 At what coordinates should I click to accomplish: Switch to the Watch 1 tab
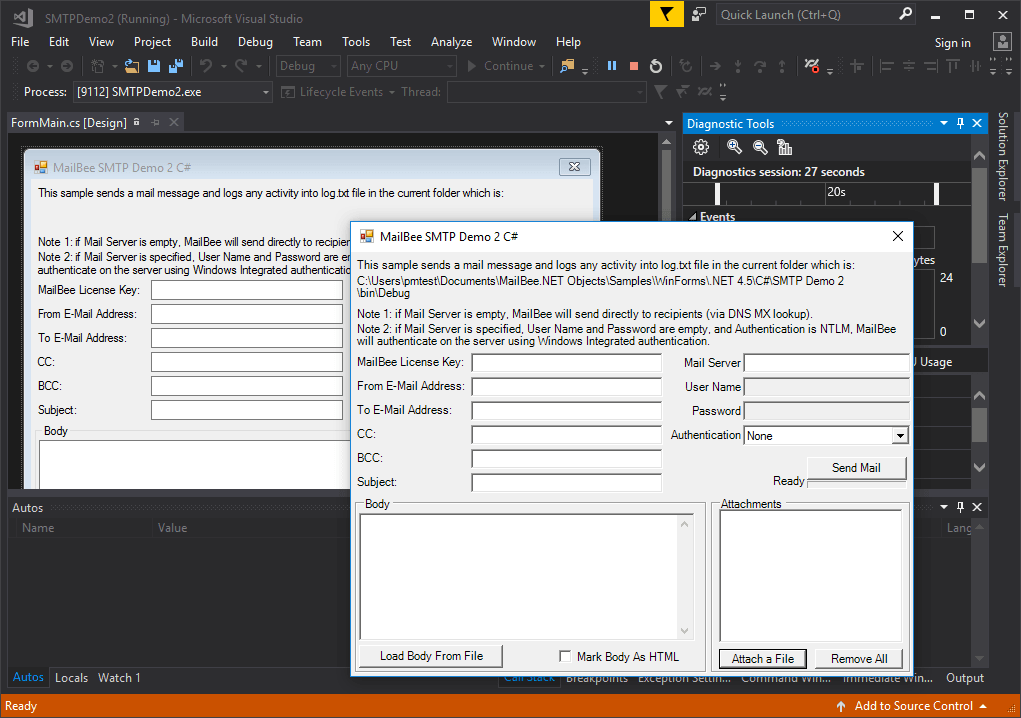[x=119, y=678]
